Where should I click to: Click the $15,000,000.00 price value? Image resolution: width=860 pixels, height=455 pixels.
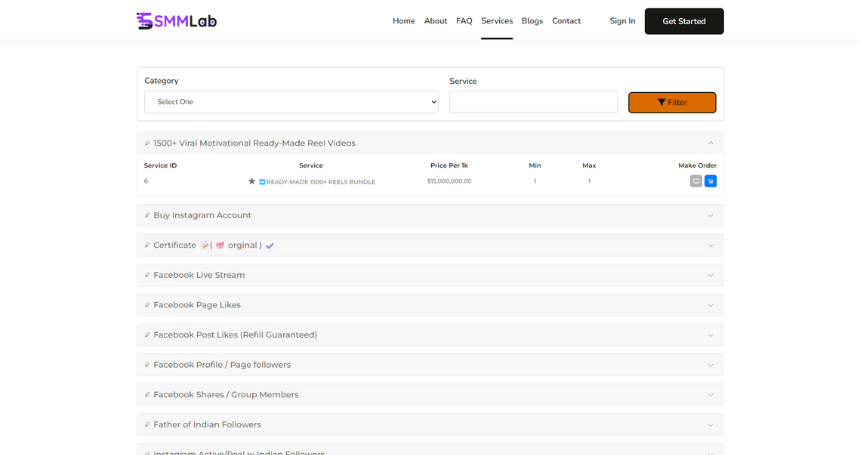pyautogui.click(x=449, y=181)
